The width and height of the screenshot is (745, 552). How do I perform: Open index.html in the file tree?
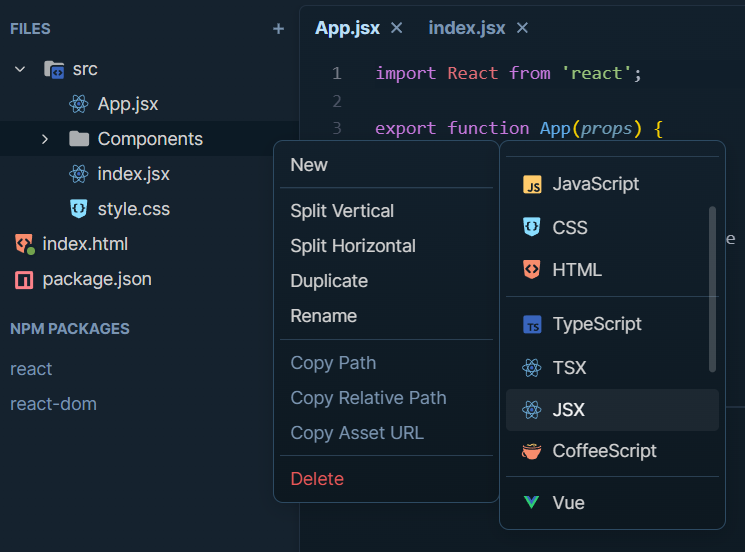pyautogui.click(x=85, y=244)
